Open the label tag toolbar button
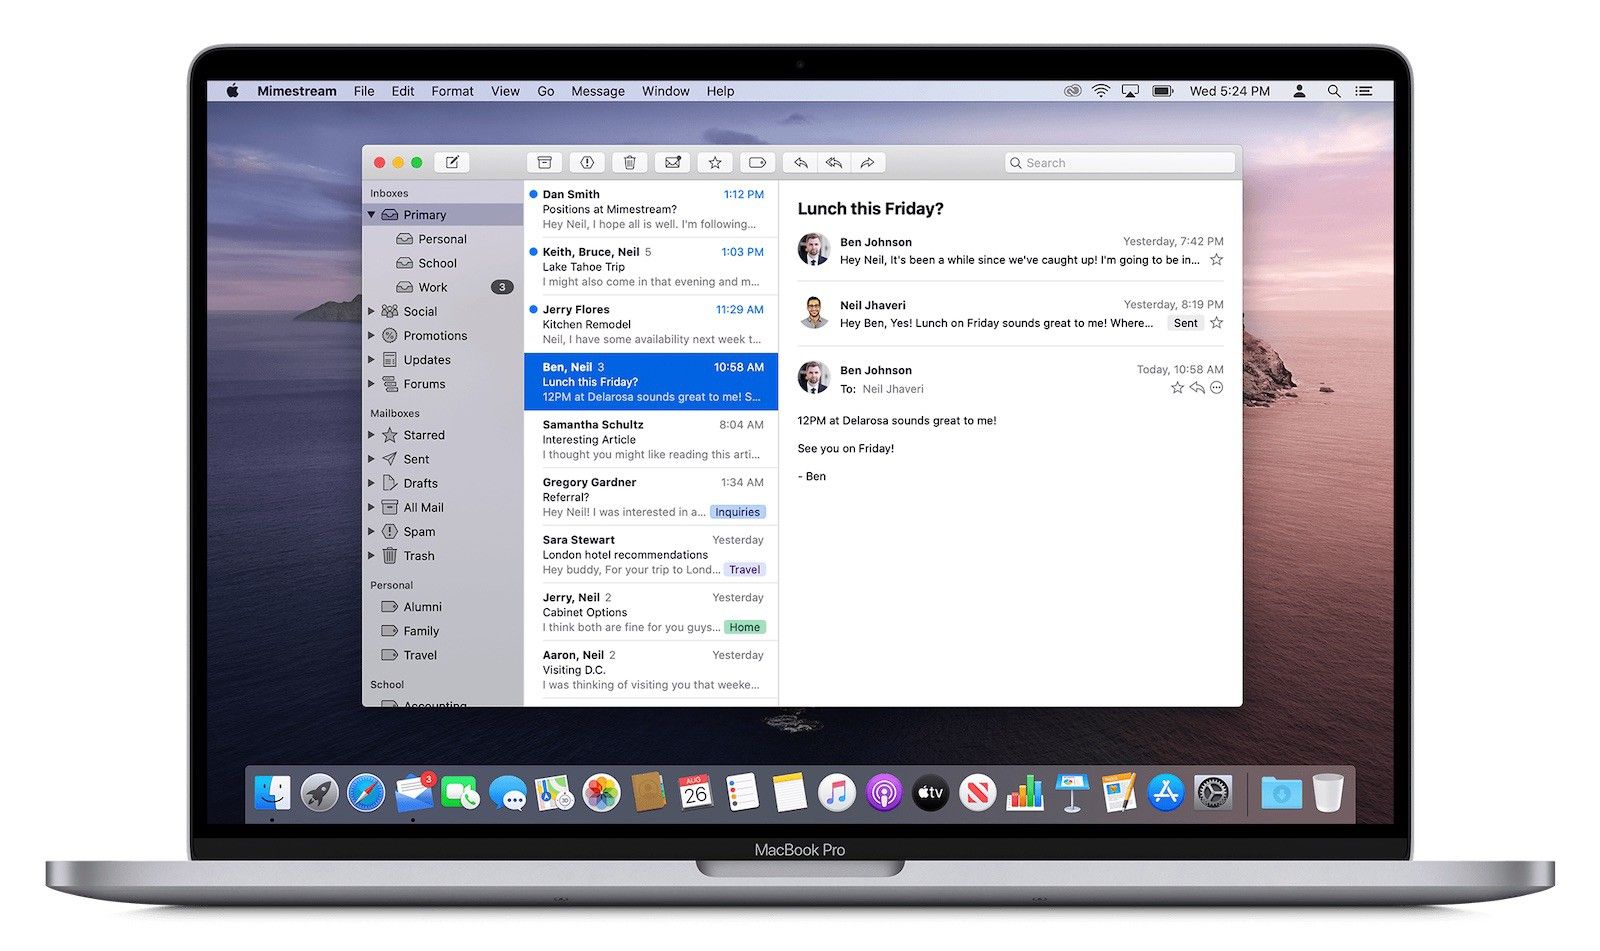The height and width of the screenshot is (951, 1600). click(x=757, y=162)
